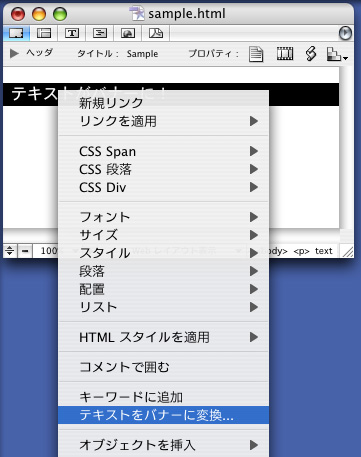Image resolution: width=361 pixels, height=457 pixels.
Task: Click the round arrow button at toolbar right
Action: point(345,33)
